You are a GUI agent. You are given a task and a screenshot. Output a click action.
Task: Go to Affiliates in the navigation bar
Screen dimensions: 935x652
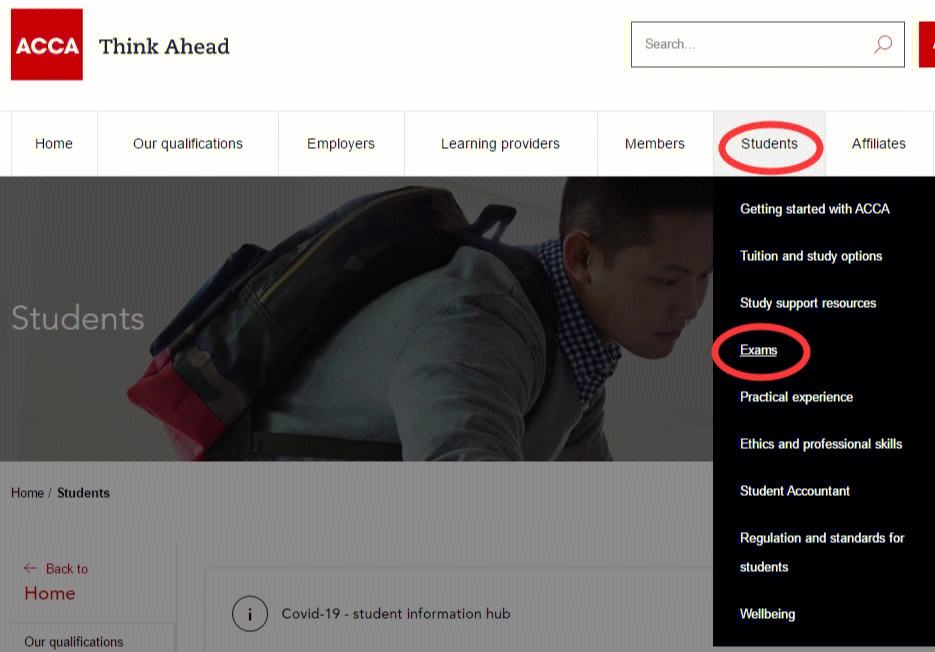point(879,144)
